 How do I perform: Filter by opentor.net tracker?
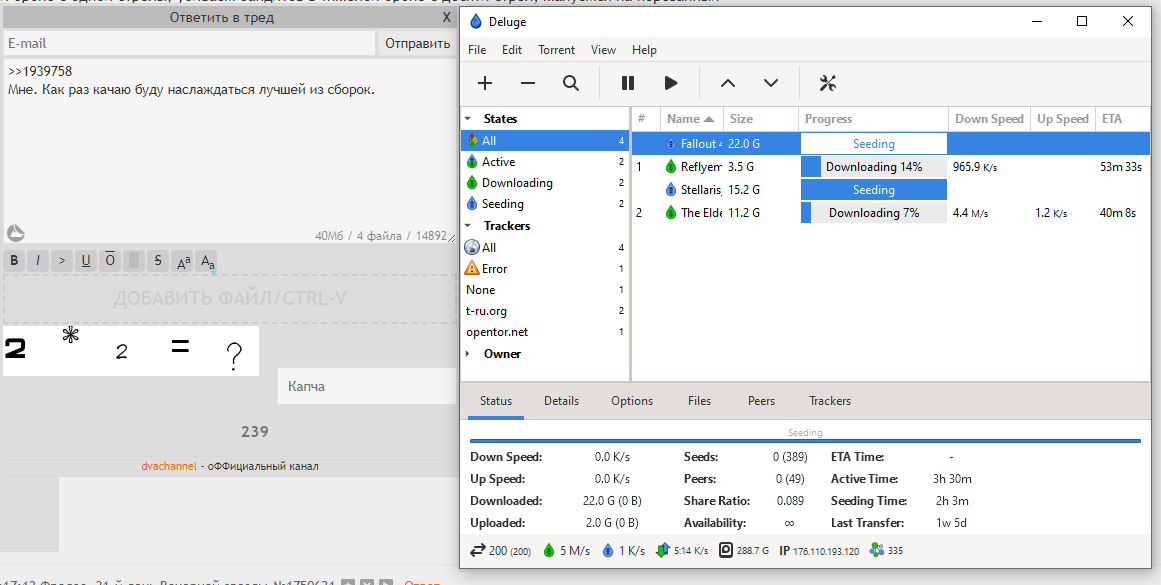tap(545, 332)
